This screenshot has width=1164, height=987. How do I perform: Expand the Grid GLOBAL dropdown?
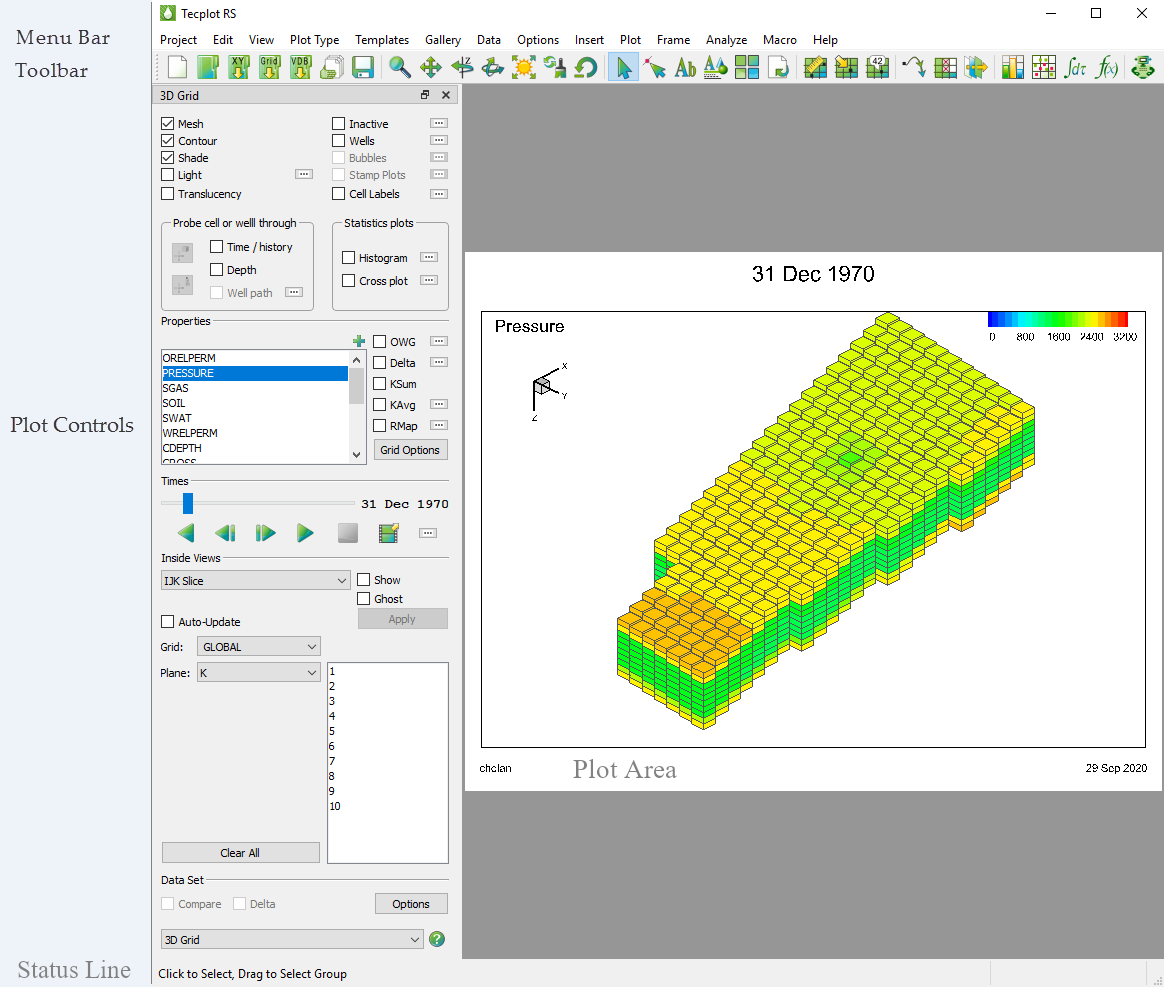tap(258, 647)
